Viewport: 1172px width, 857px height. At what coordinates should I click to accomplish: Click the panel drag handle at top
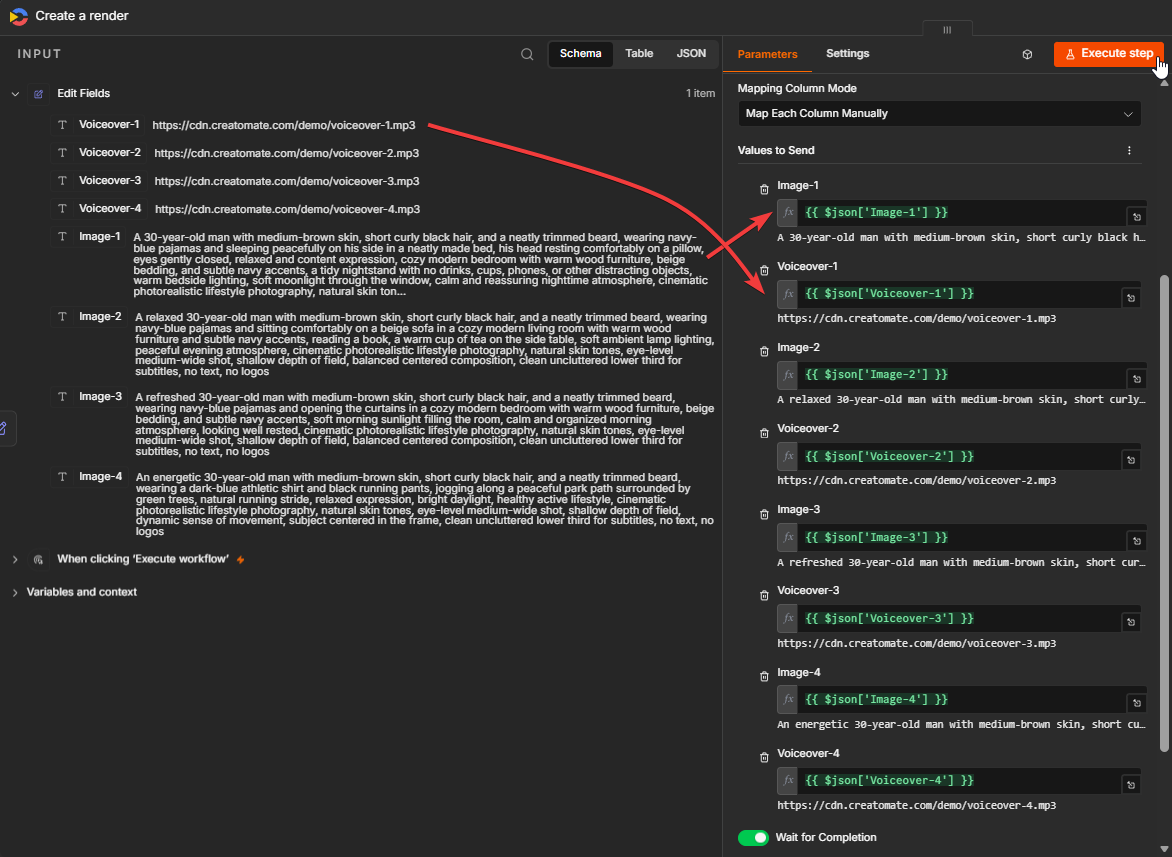(x=947, y=30)
